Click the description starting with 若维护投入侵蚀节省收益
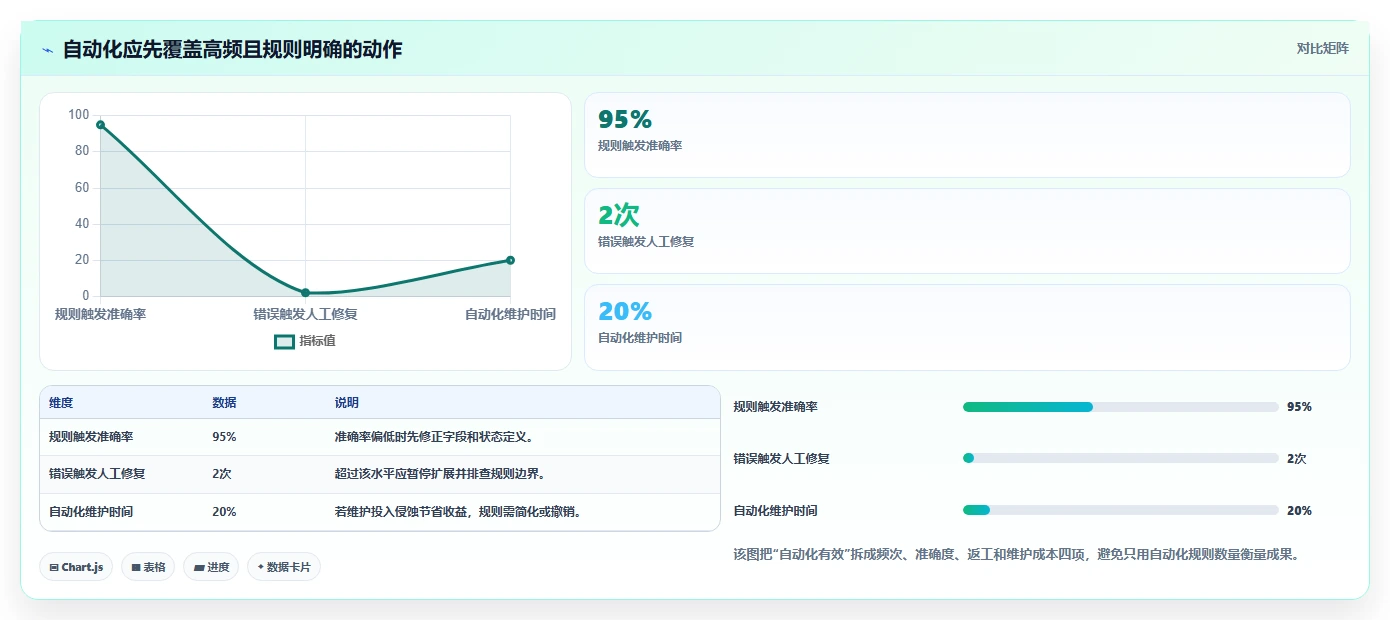This screenshot has height=620, width=1390. point(458,512)
